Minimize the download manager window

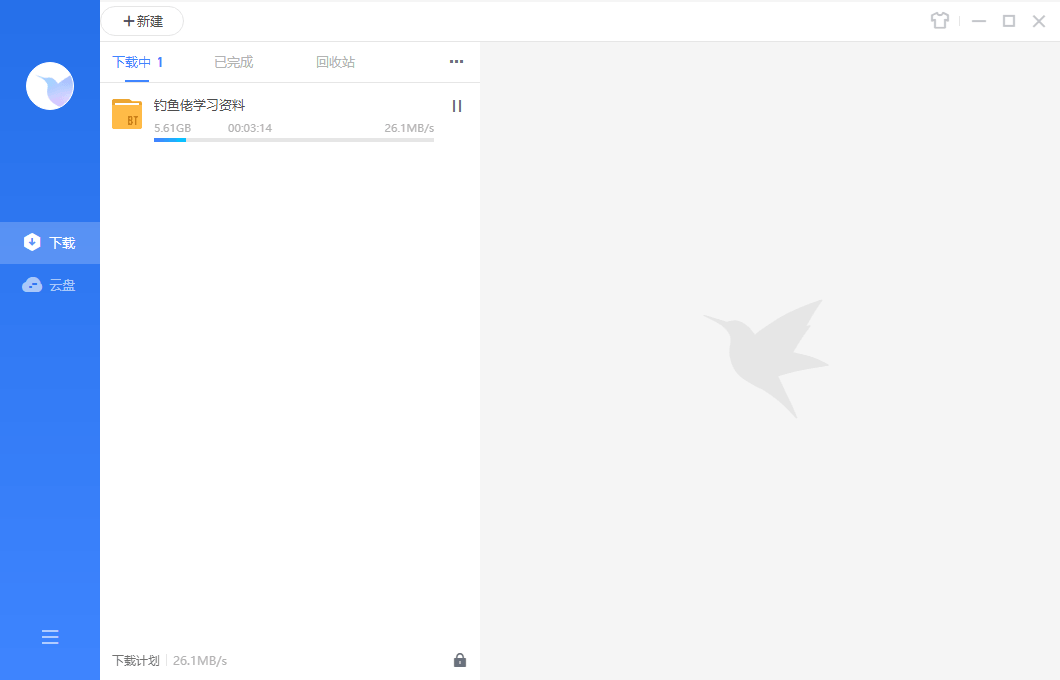point(979,21)
